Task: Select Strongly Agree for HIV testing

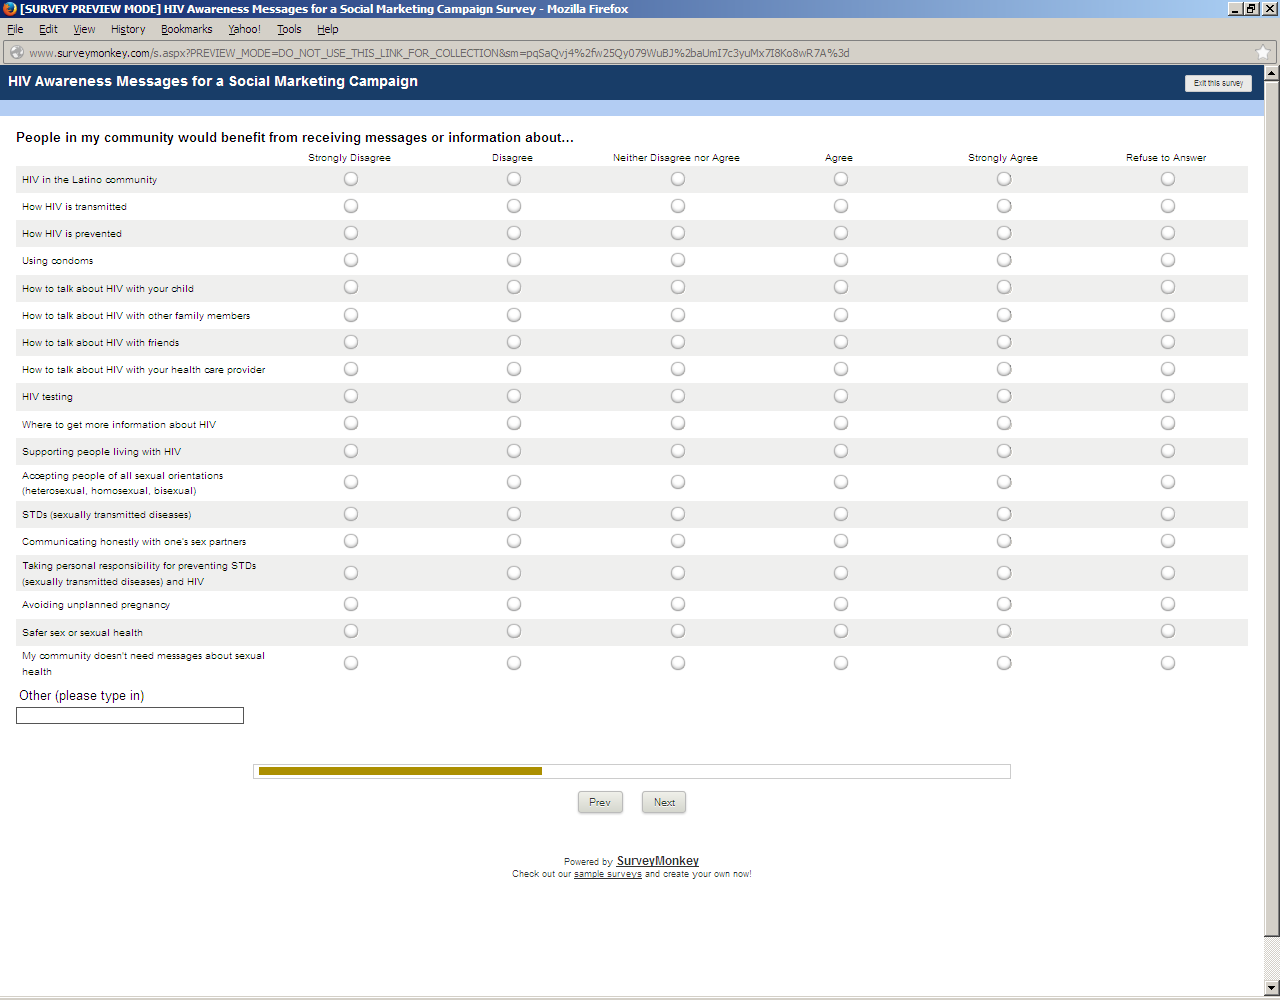Action: pyautogui.click(x=1004, y=396)
